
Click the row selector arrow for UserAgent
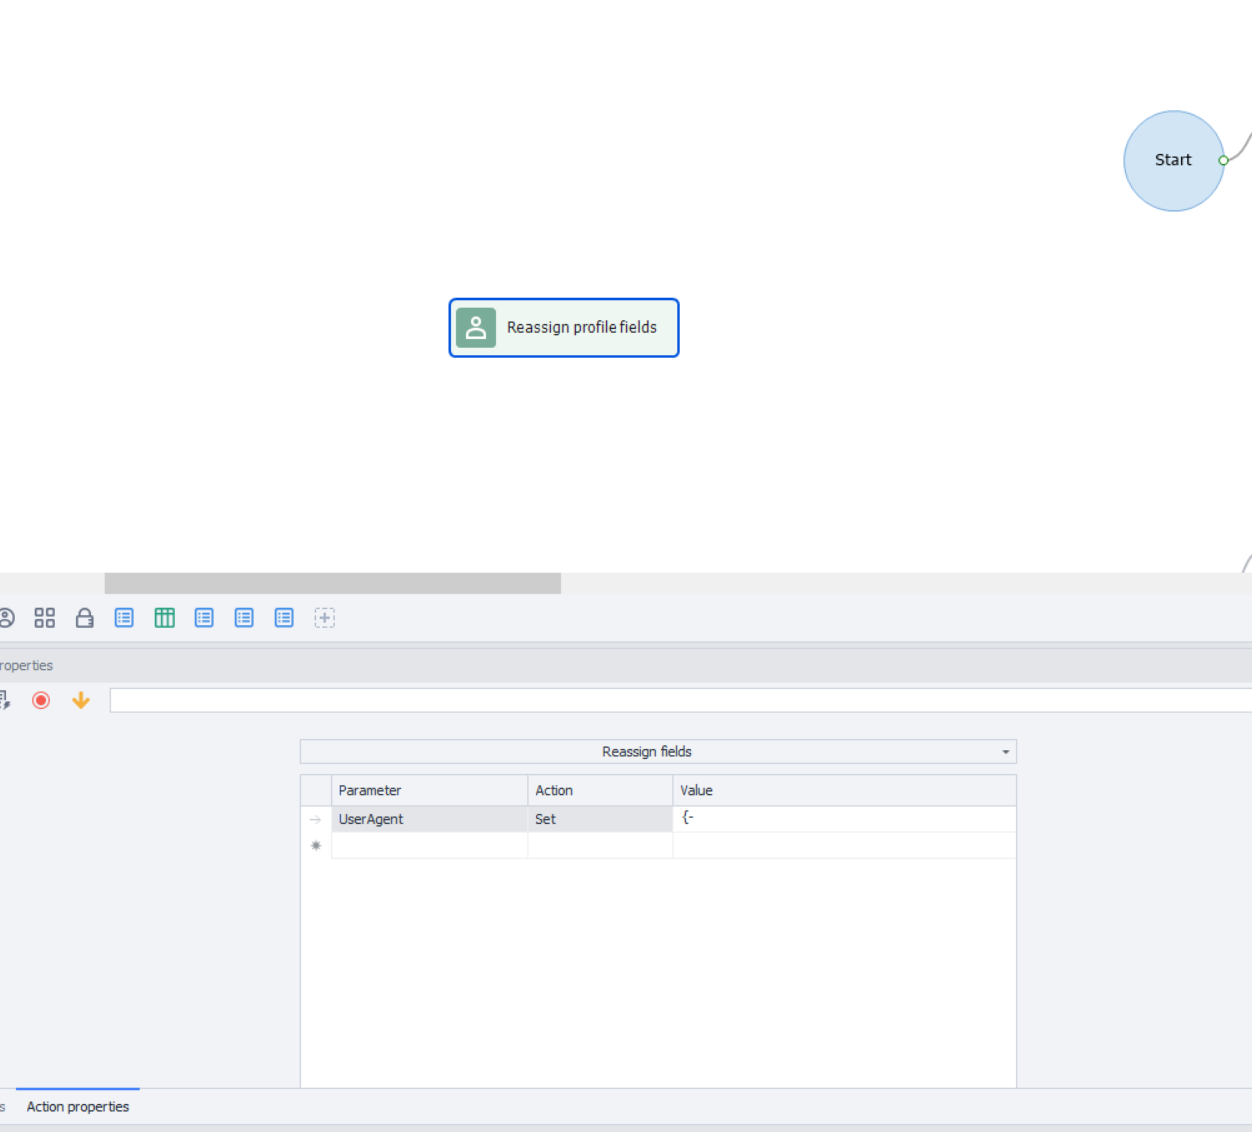(316, 819)
